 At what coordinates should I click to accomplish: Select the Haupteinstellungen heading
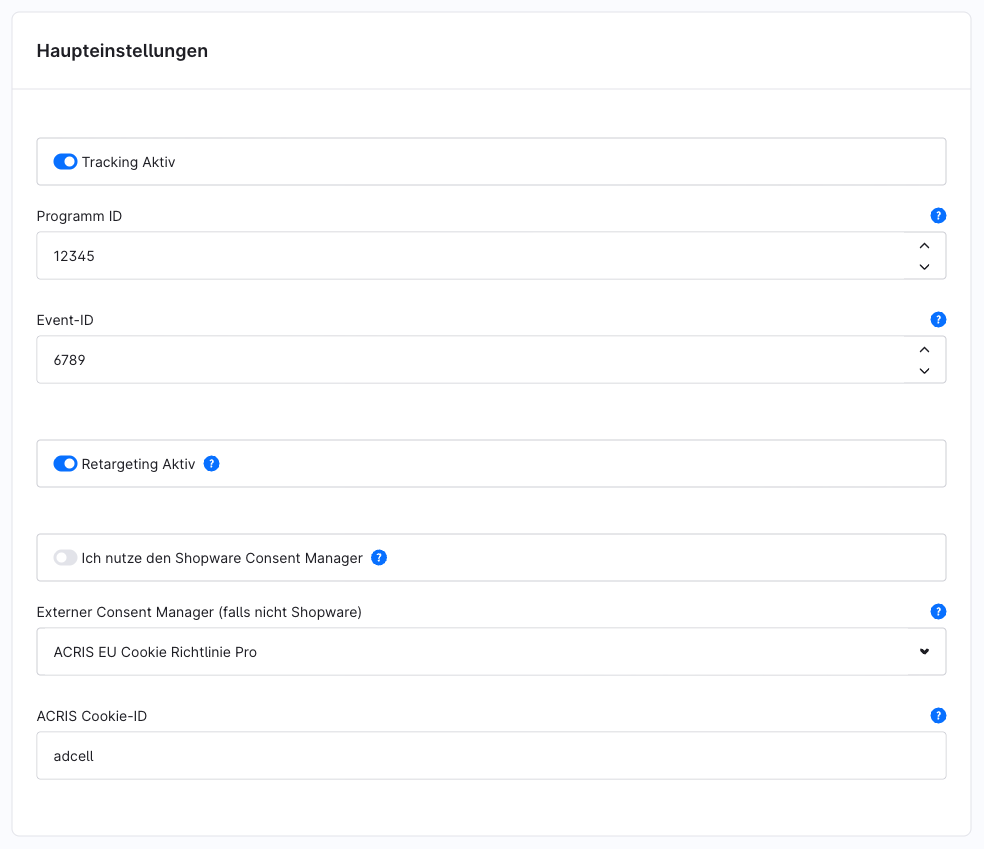click(122, 51)
